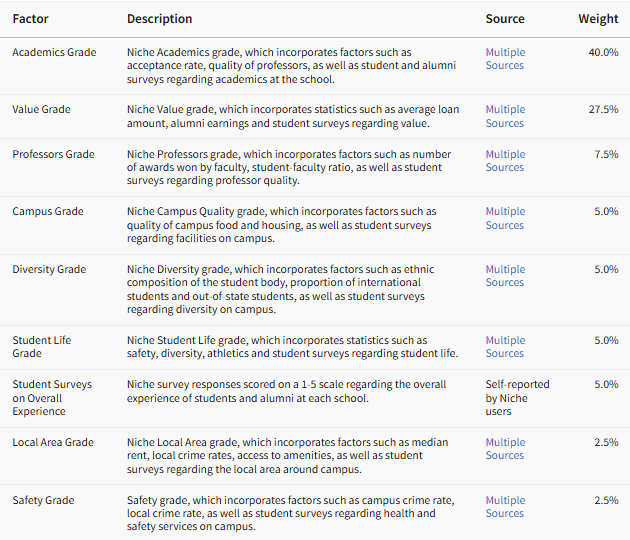
Task: Open Multiple Sources link for Campus Grade
Action: point(505,218)
